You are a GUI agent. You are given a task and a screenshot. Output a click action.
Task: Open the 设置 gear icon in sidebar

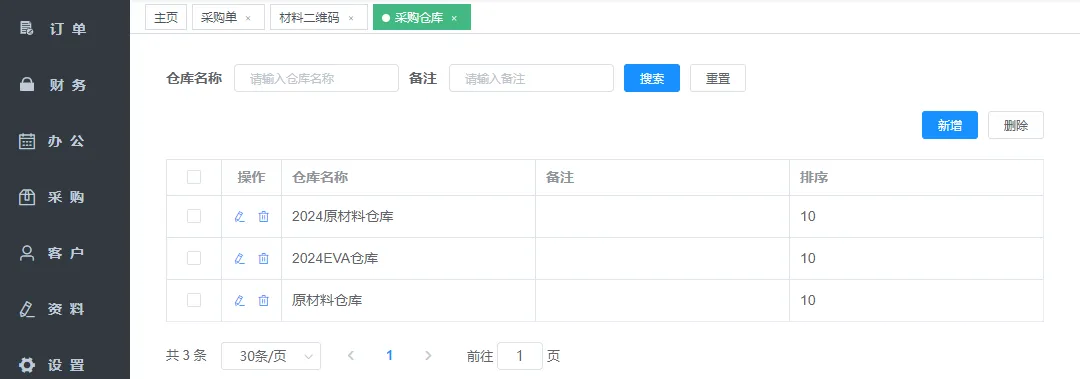click(26, 365)
